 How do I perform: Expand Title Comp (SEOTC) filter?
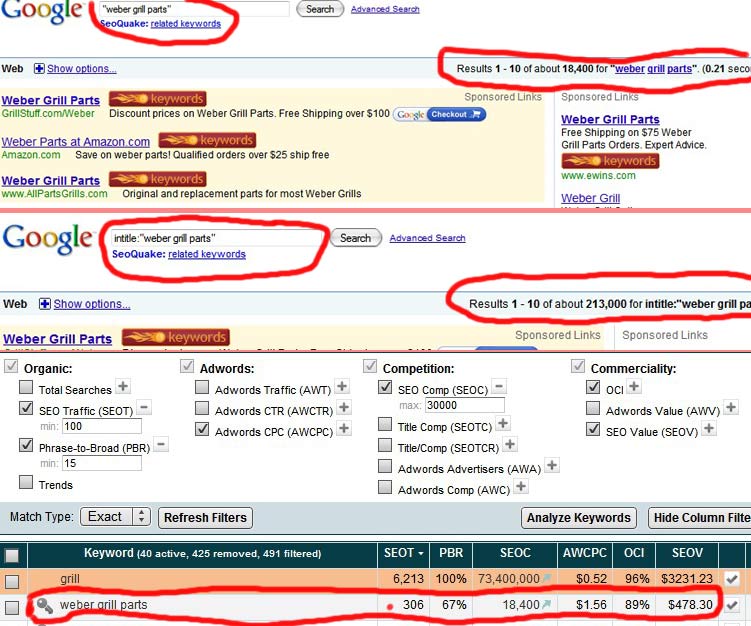(x=502, y=423)
